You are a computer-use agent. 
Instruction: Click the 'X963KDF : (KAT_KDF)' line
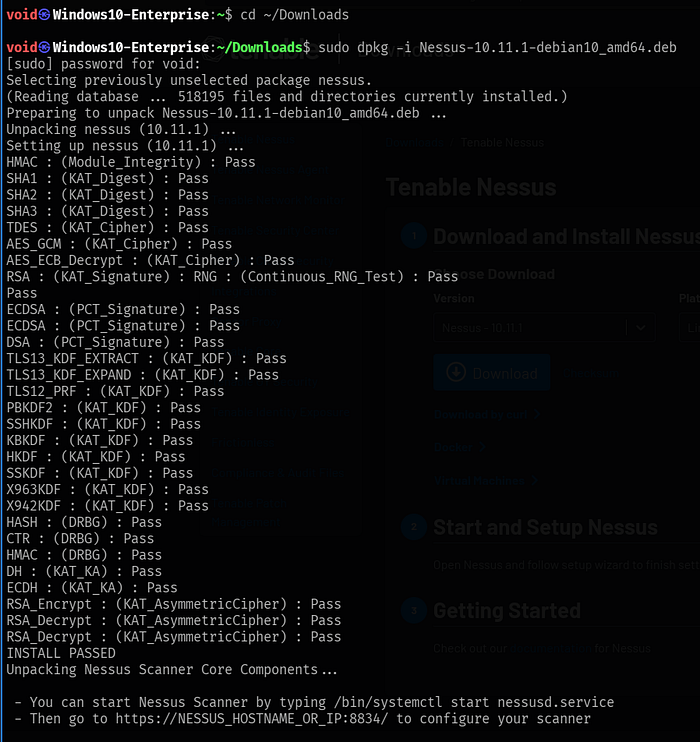click(107, 490)
